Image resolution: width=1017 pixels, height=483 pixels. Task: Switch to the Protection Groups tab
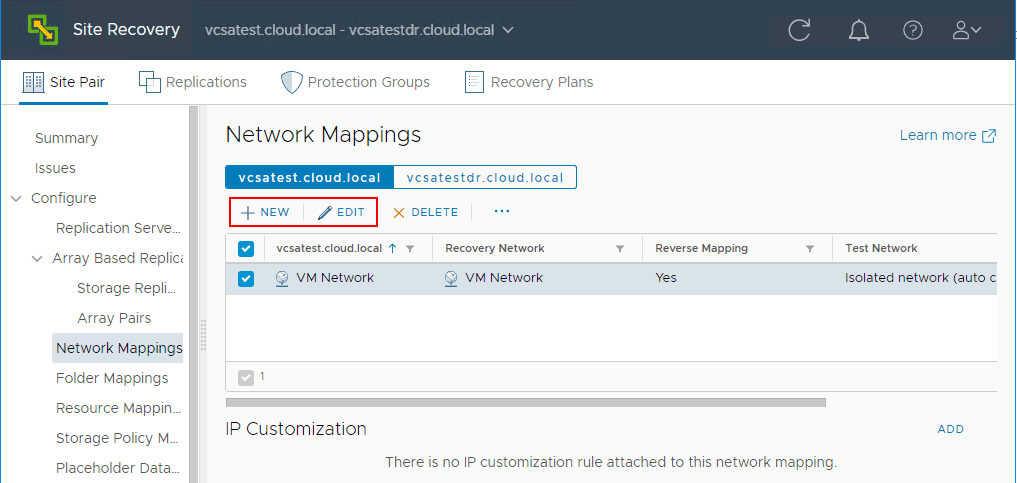(x=355, y=82)
